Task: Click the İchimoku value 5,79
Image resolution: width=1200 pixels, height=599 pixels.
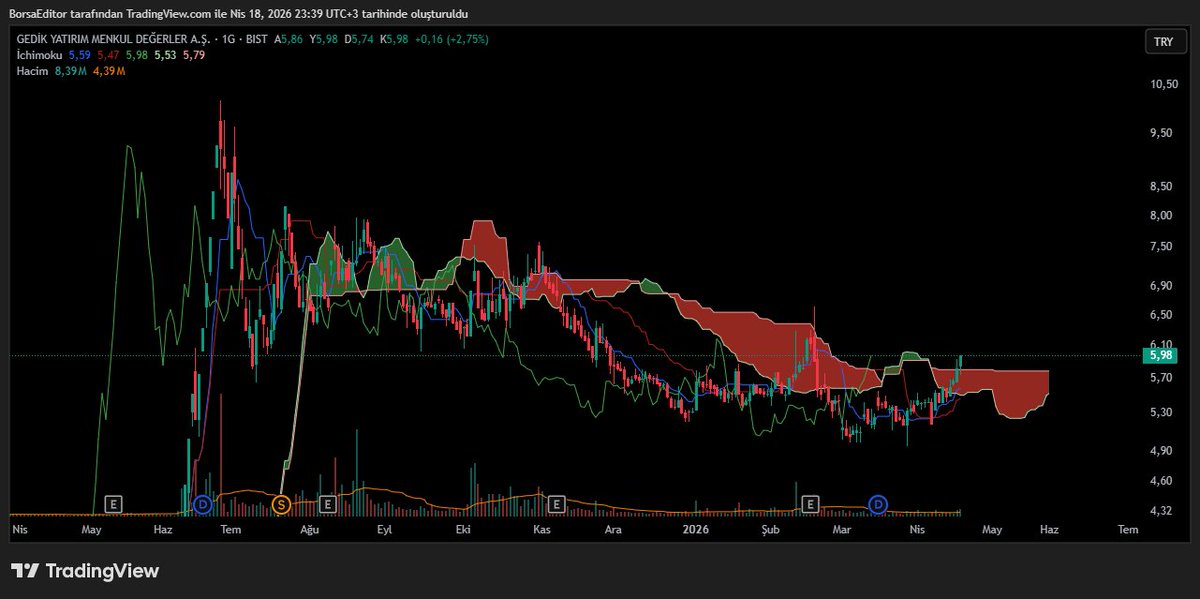Action: (x=195, y=55)
